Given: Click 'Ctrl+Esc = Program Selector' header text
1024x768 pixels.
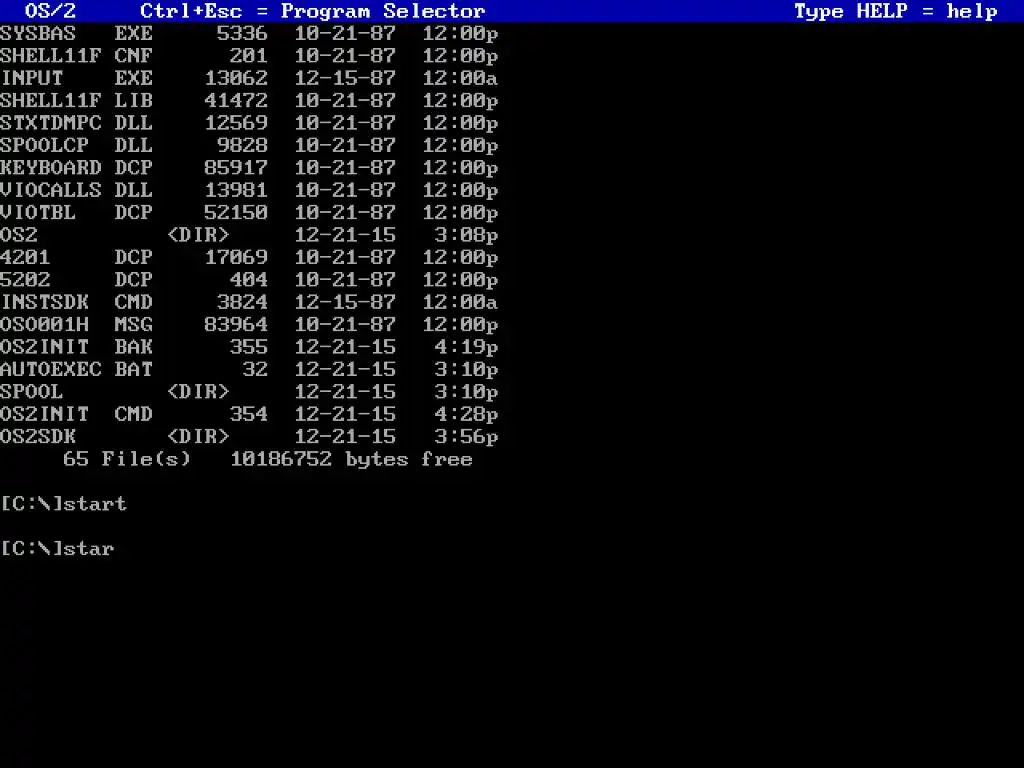Looking at the screenshot, I should pos(313,11).
